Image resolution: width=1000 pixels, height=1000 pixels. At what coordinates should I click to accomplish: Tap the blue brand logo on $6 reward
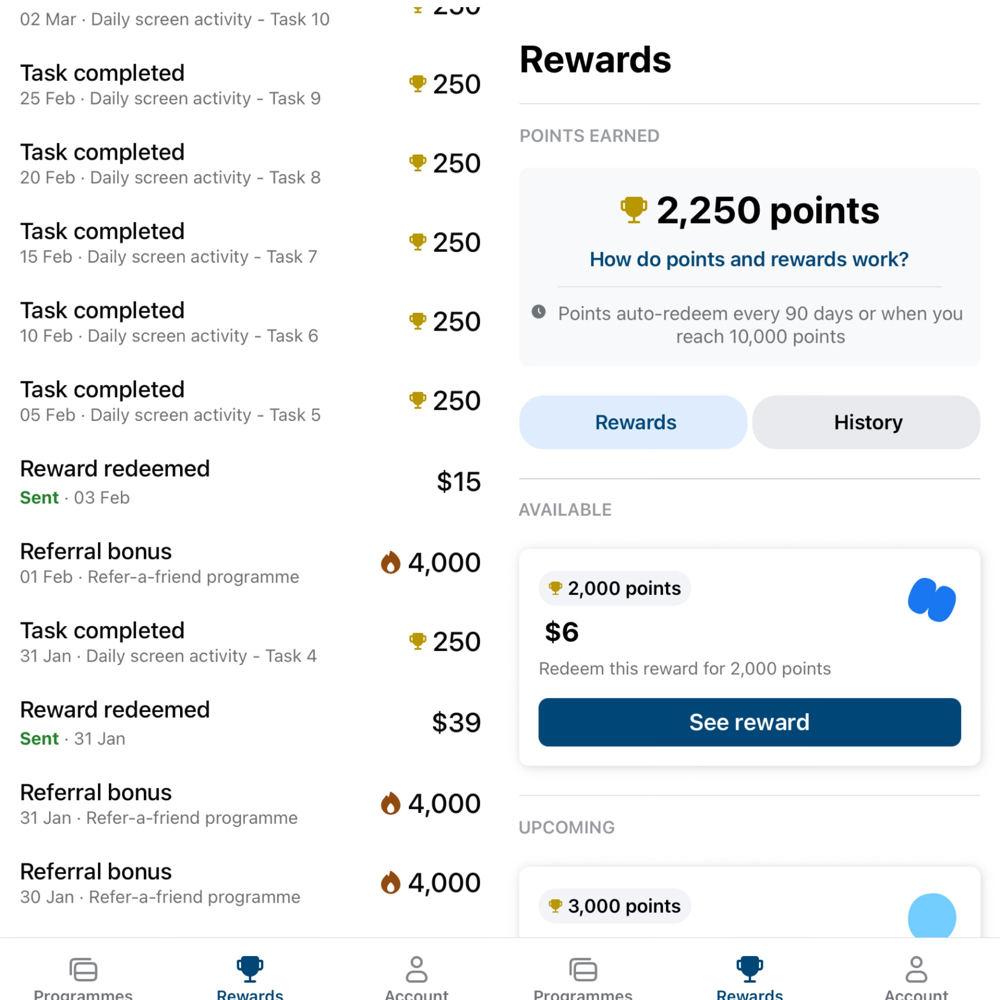tap(932, 599)
